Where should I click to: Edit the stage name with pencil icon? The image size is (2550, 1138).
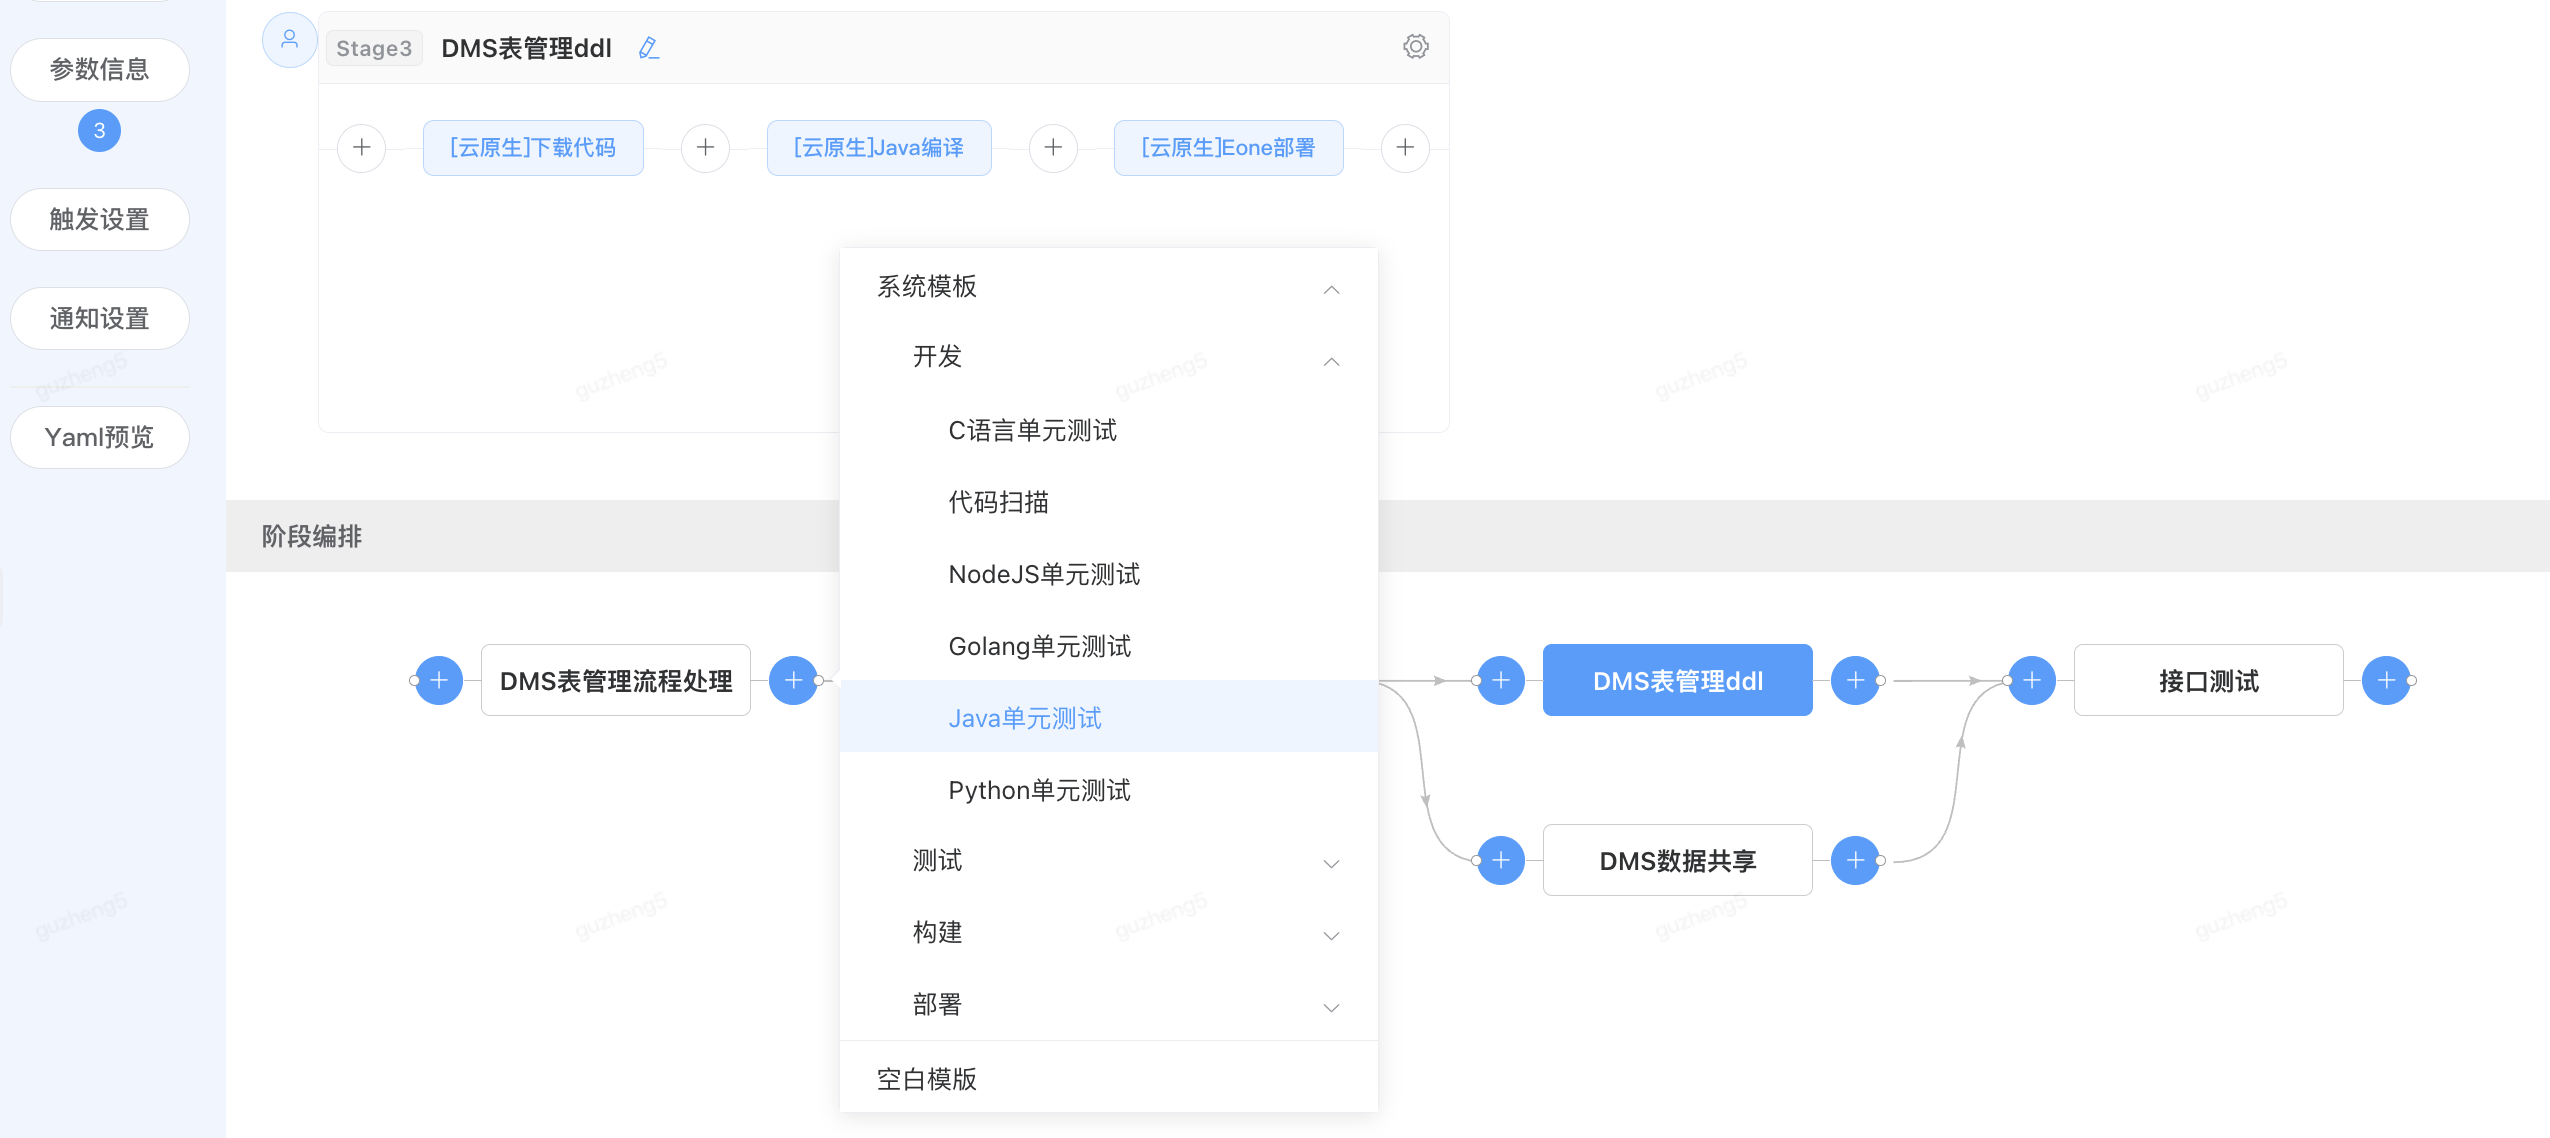[649, 48]
